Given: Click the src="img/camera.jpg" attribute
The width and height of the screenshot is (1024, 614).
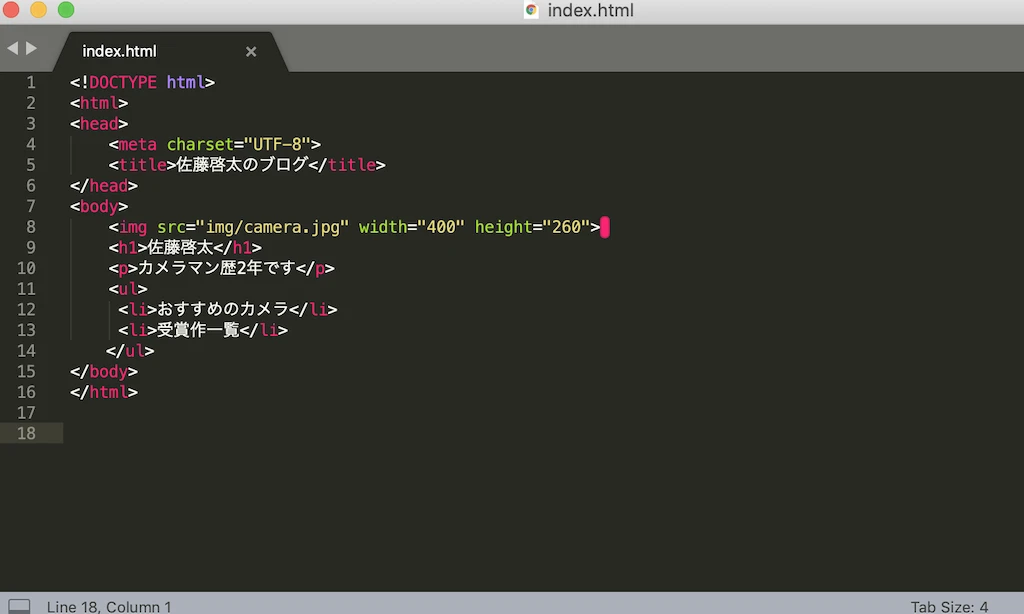Looking at the screenshot, I should 253,227.
